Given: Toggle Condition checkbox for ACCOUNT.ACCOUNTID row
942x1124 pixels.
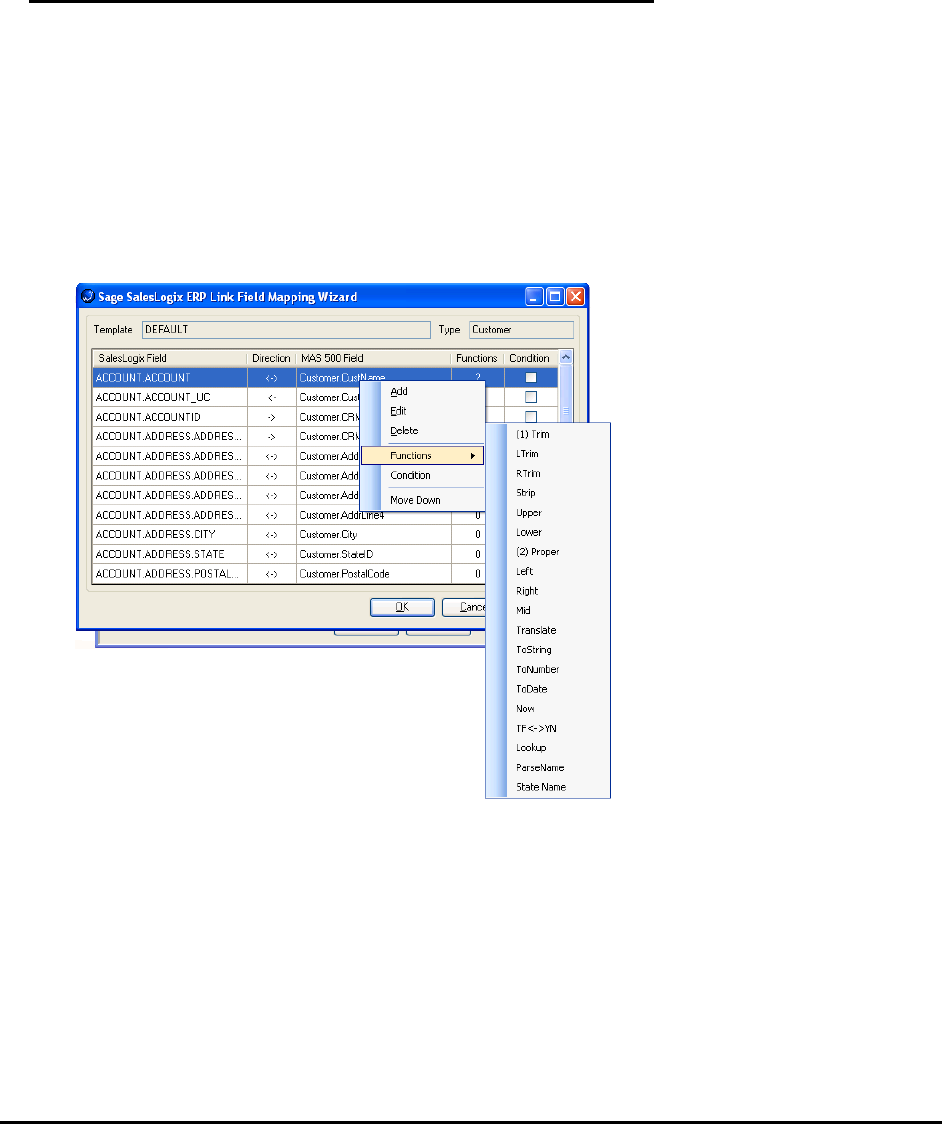Looking at the screenshot, I should (x=531, y=416).
